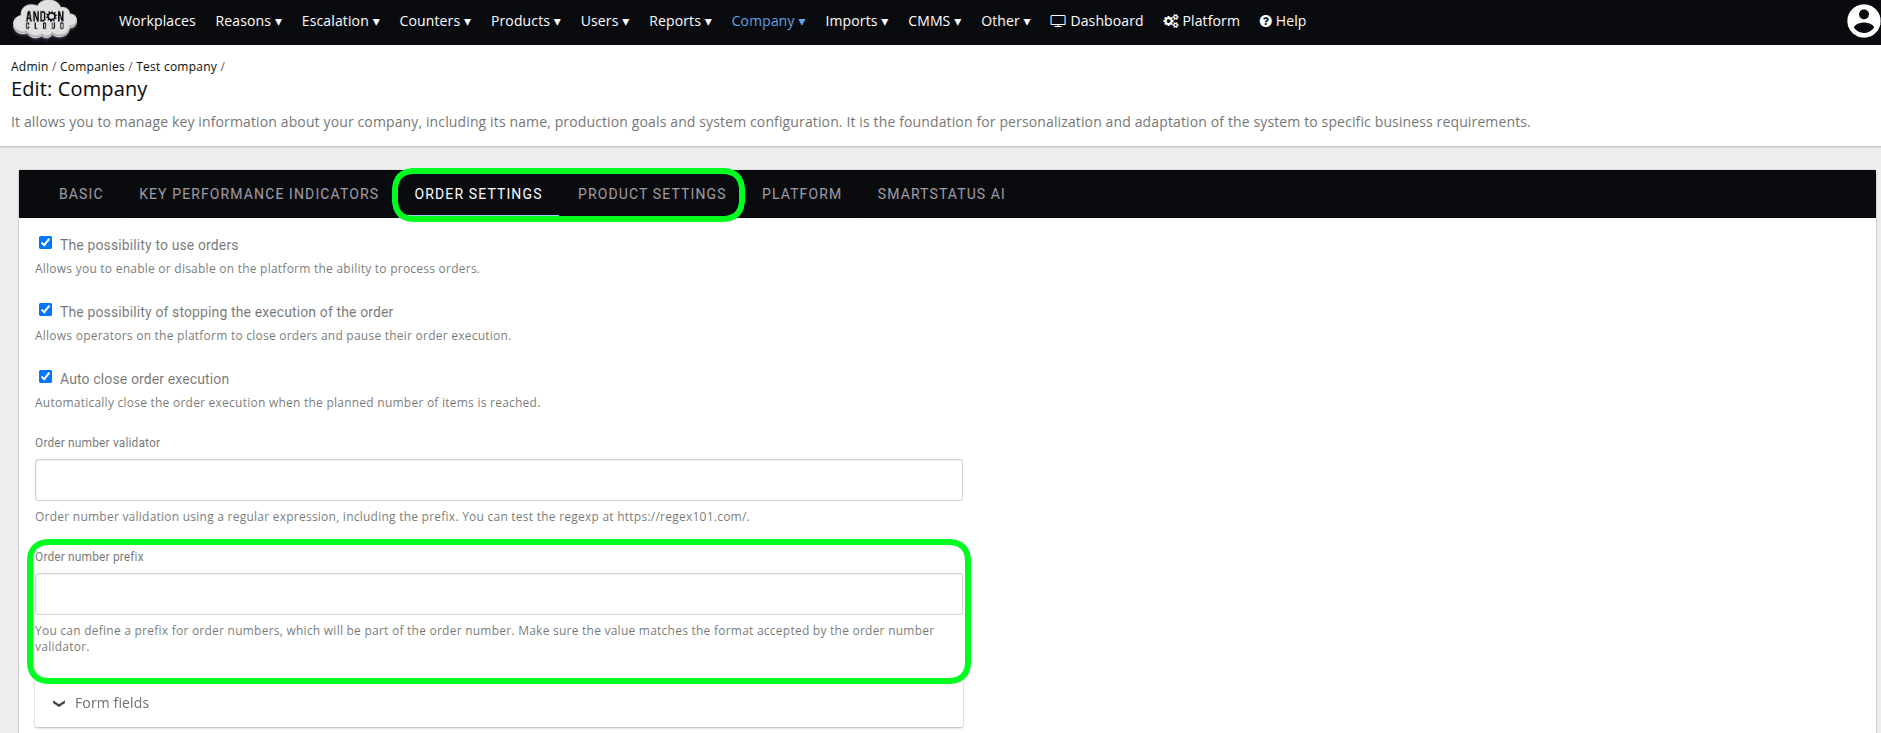The width and height of the screenshot is (1881, 733).
Task: Open the Dashboard monitor link
Action: click(x=1096, y=21)
